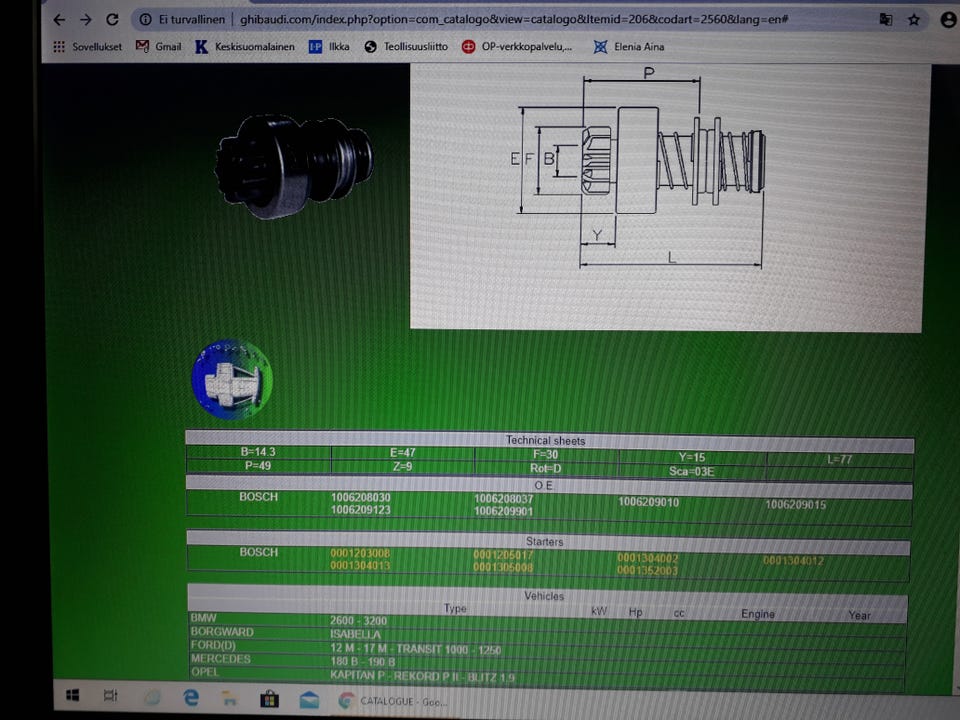The height and width of the screenshot is (720, 960).
Task: Click the round blue-green gear logo icon
Action: [232, 380]
